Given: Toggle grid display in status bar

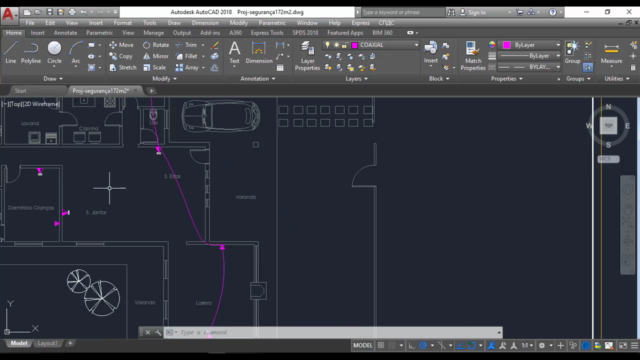Looking at the screenshot, I should [381, 345].
